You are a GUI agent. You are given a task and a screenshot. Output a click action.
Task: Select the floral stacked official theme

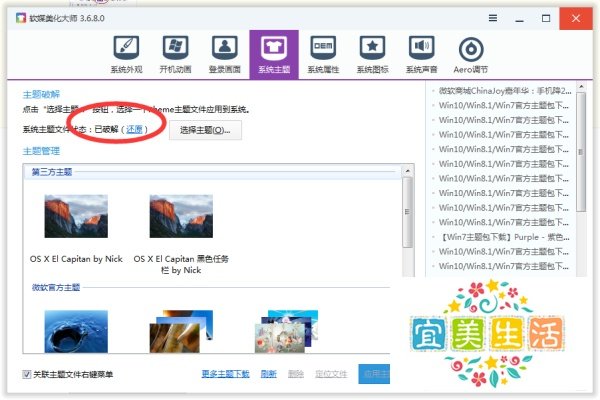point(286,331)
